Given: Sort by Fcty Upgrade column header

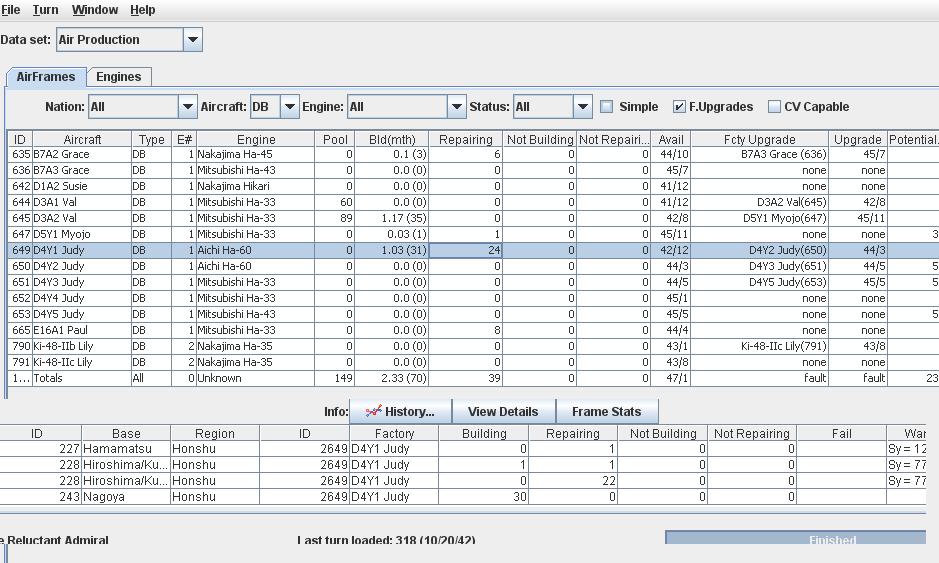Looking at the screenshot, I should [759, 139].
